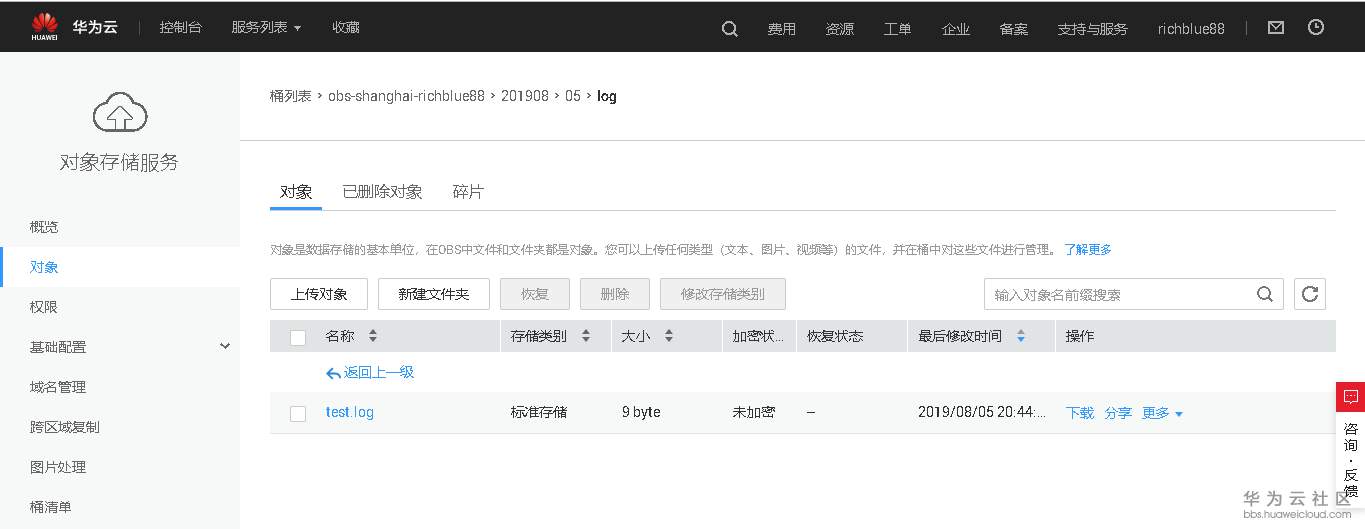1365x529 pixels.
Task: Click the 9 byte size value
Action: pos(641,412)
